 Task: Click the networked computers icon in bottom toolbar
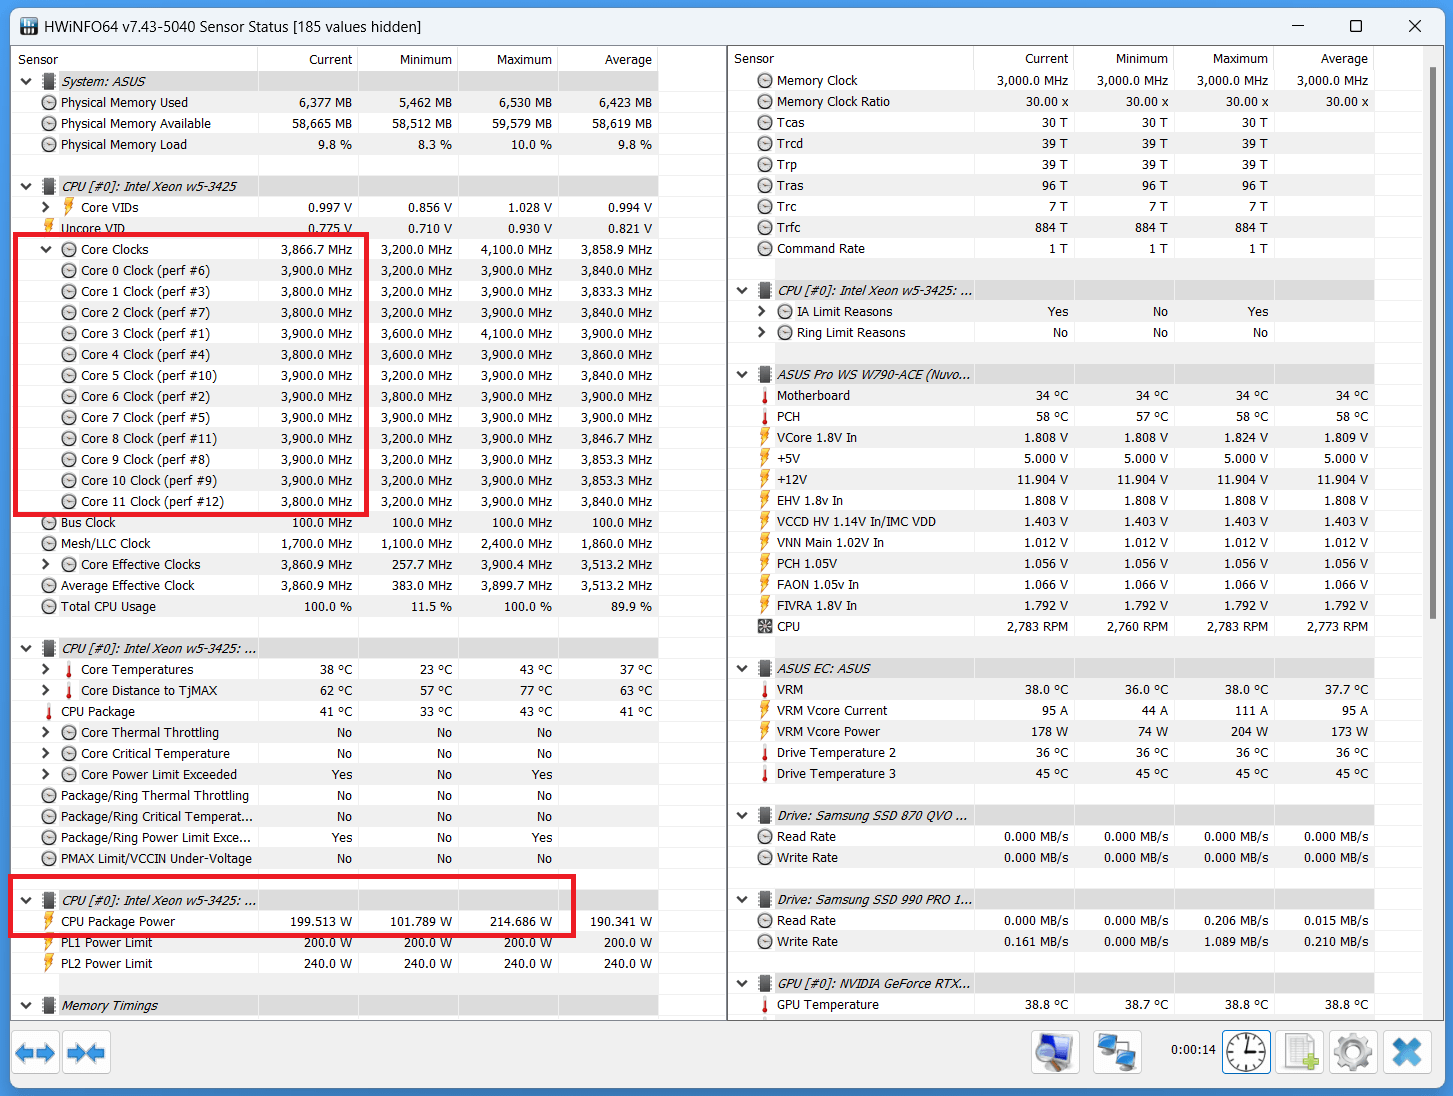click(x=1117, y=1052)
